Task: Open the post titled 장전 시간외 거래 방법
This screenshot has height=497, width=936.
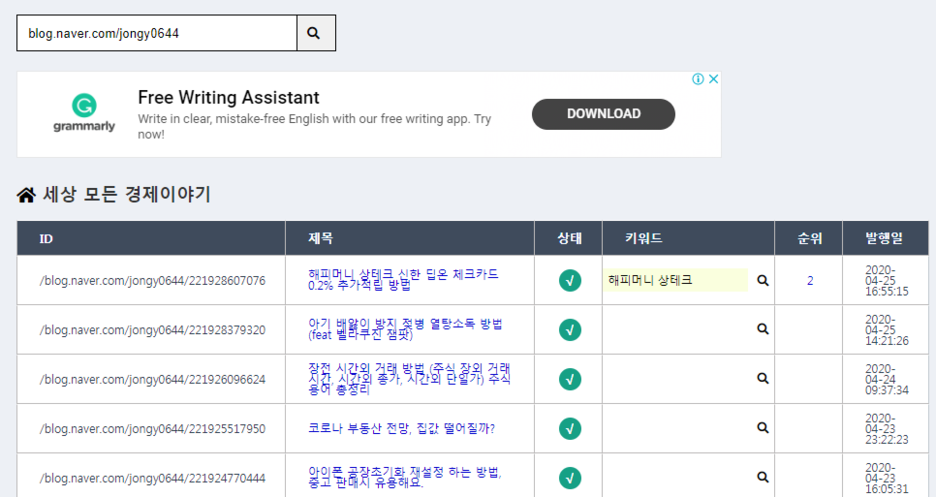Action: (410, 379)
